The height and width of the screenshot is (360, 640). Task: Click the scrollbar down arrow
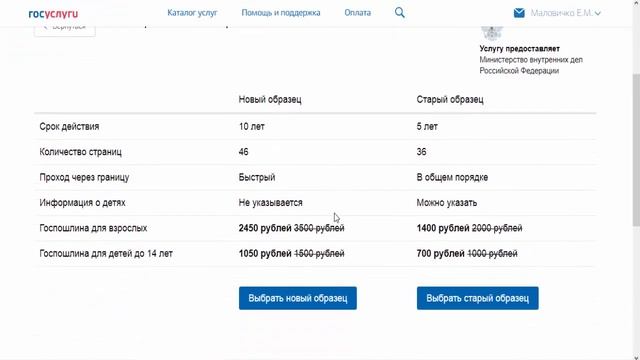636,357
